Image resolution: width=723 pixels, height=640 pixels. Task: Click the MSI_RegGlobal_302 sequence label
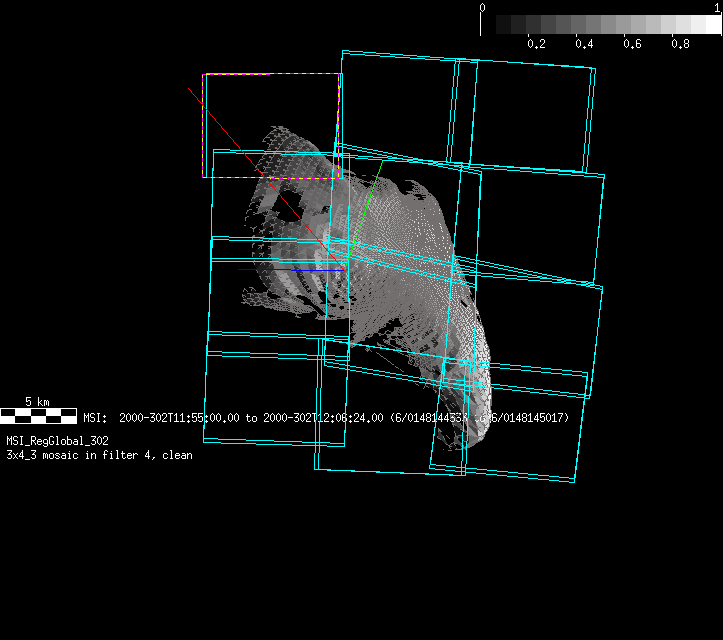(x=58, y=440)
